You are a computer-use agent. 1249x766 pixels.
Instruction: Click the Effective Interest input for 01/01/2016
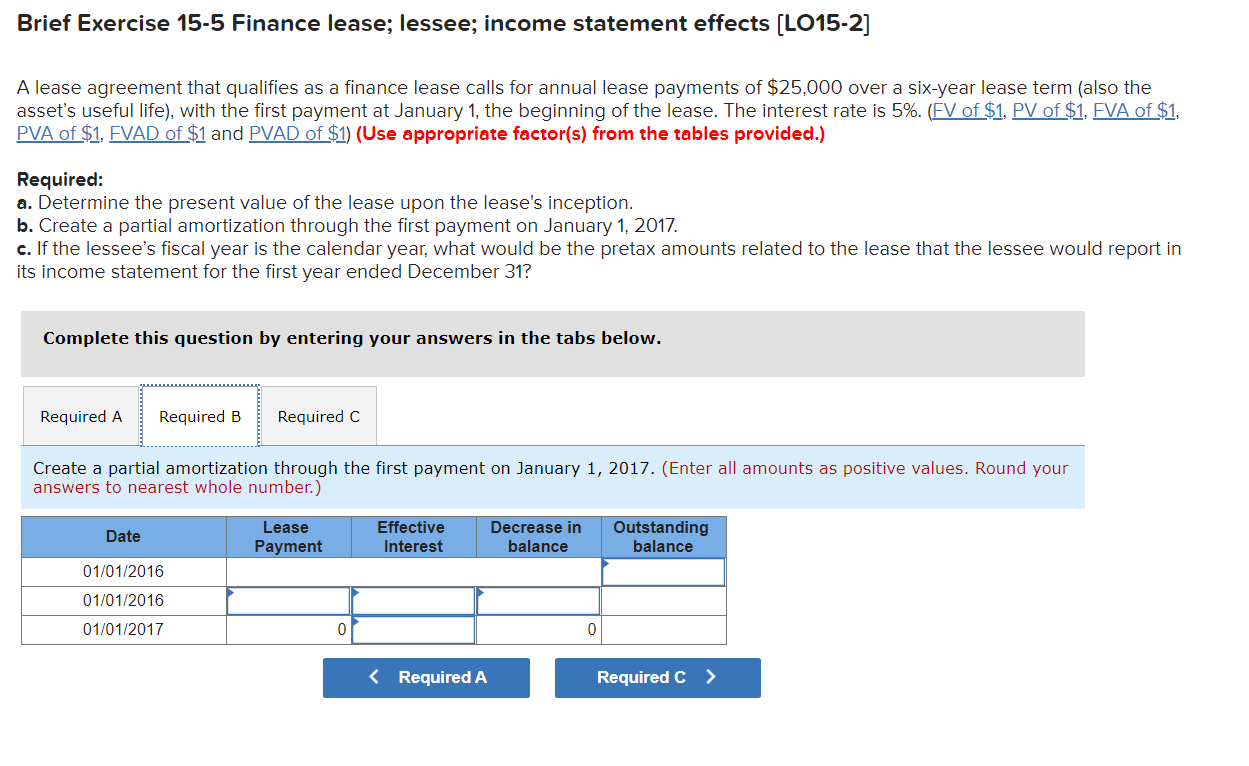point(412,600)
